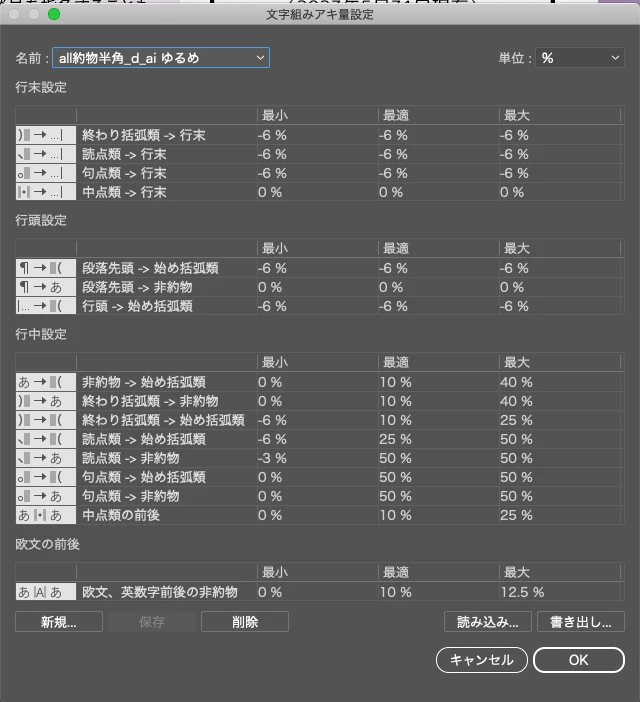The image size is (640, 702).
Task: Click the 句点類 -> 非約物 row icon
Action: 46,496
